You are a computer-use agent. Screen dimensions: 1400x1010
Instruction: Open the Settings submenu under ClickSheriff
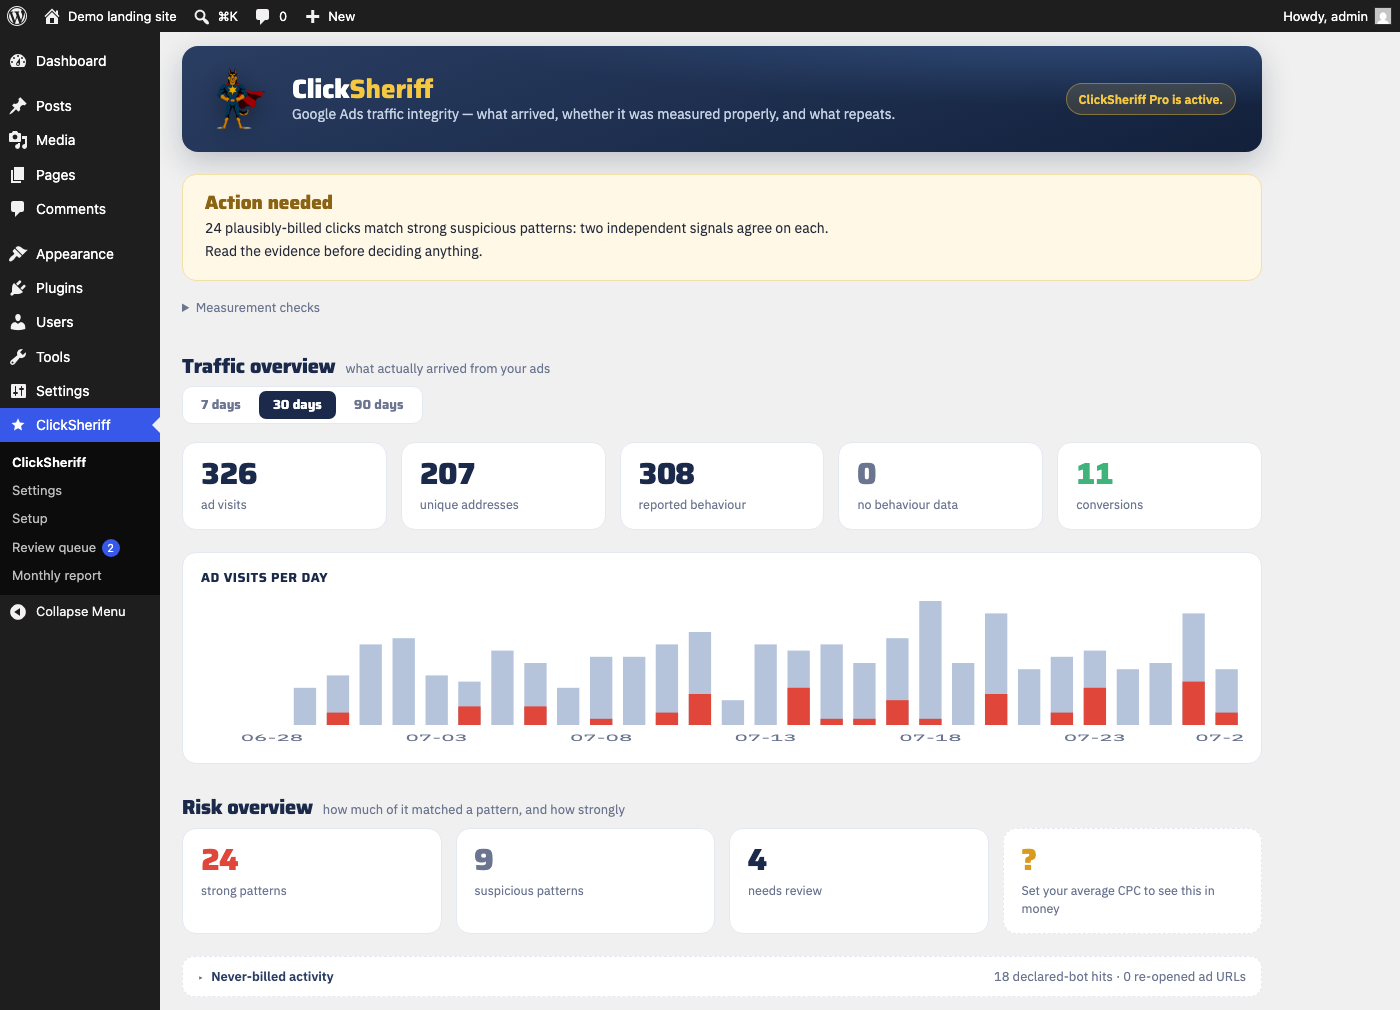pyautogui.click(x=37, y=490)
